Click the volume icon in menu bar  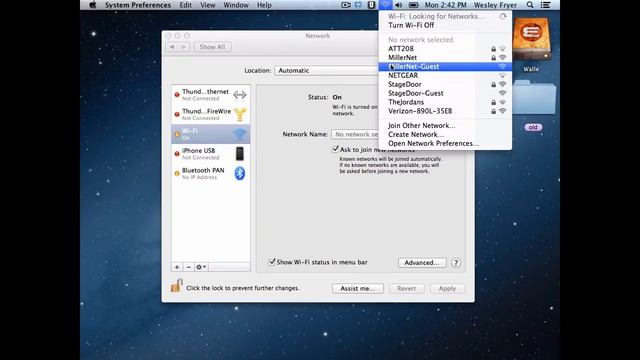pyautogui.click(x=399, y=5)
